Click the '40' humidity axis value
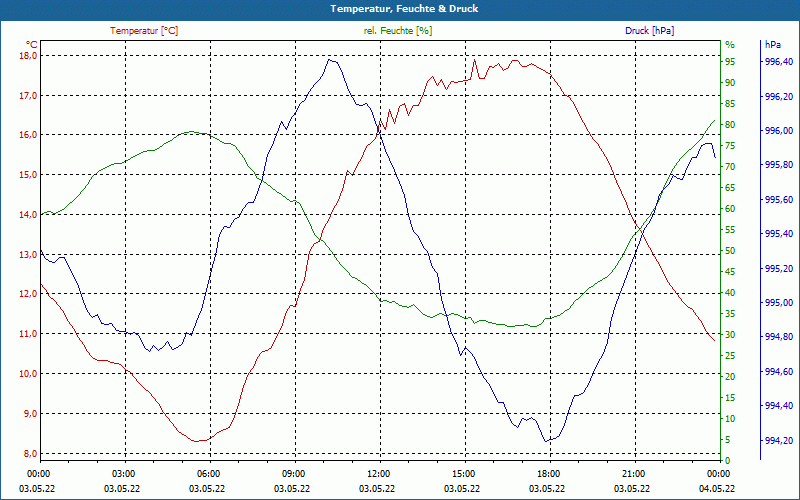 point(730,292)
